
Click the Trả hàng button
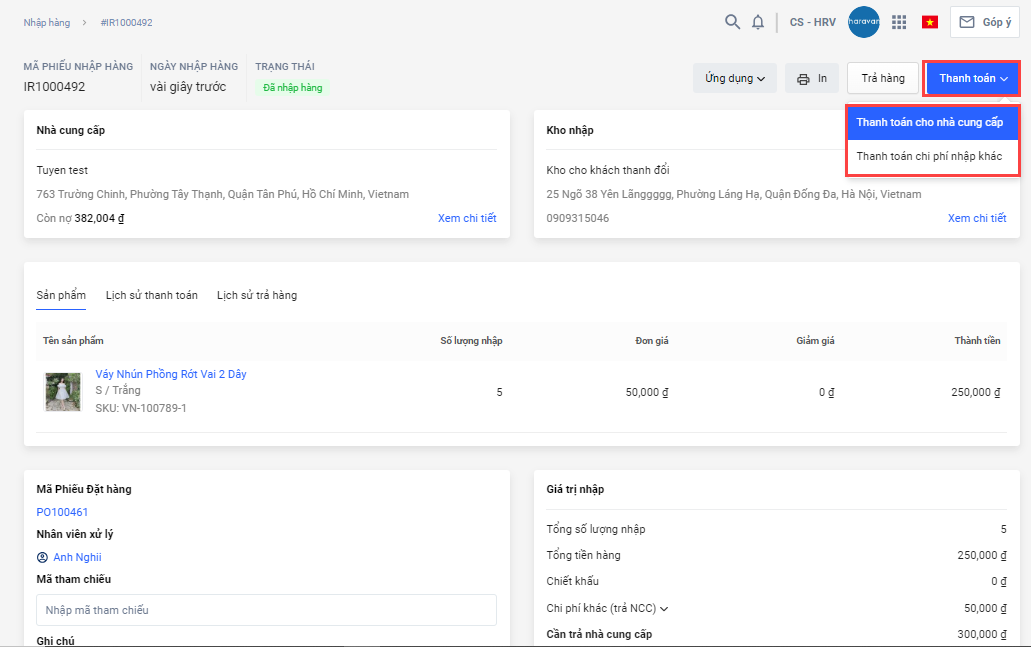point(883,78)
